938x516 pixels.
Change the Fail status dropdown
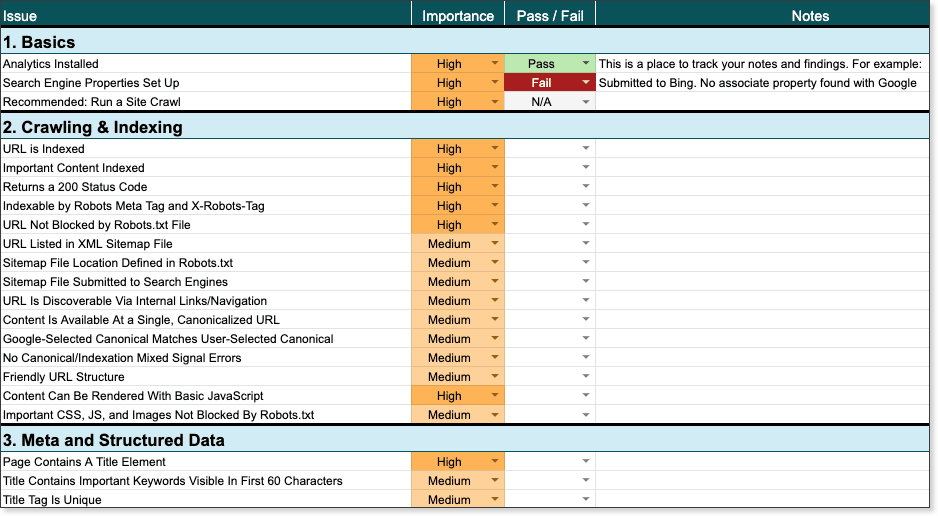[586, 83]
